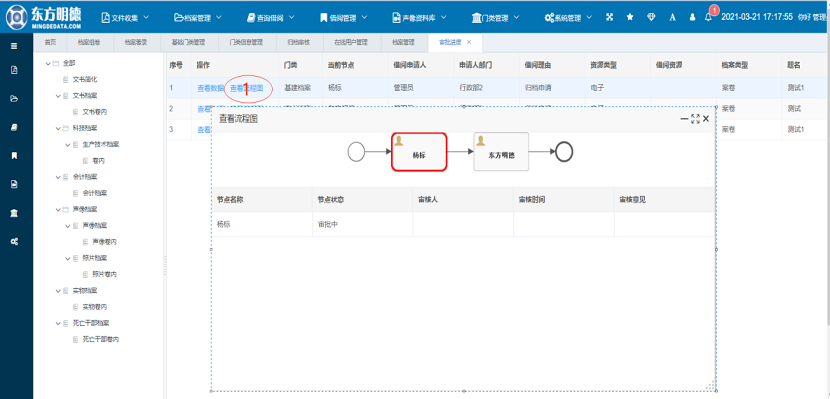Click the 查看流程图 link in row 1
The width and height of the screenshot is (830, 399).
[x=246, y=88]
